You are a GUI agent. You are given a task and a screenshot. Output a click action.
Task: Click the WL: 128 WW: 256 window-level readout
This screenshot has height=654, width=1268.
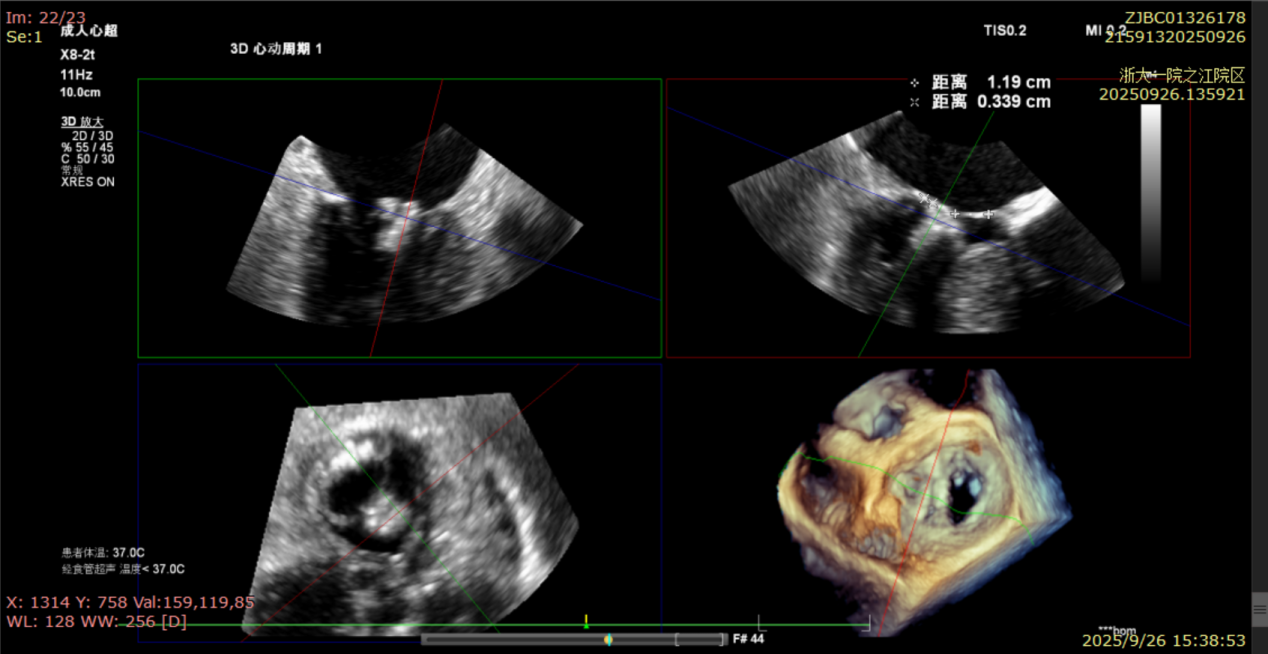coord(96,622)
